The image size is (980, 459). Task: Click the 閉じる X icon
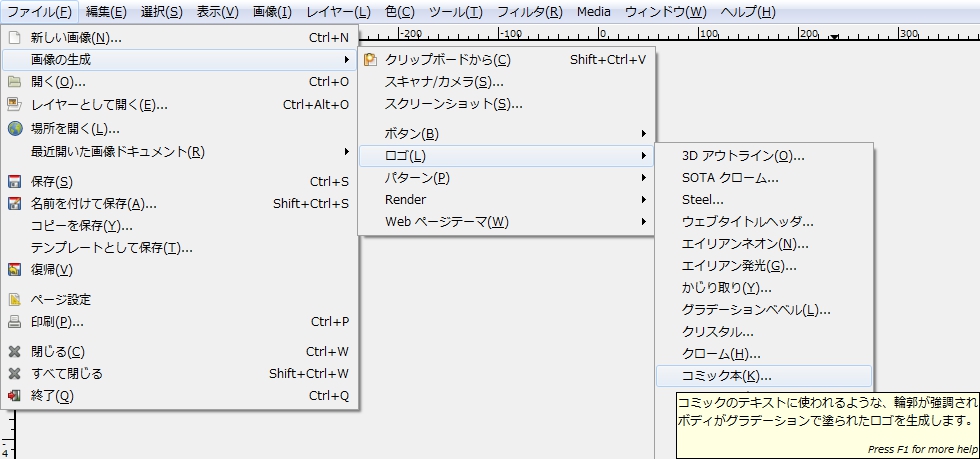pyautogui.click(x=14, y=351)
